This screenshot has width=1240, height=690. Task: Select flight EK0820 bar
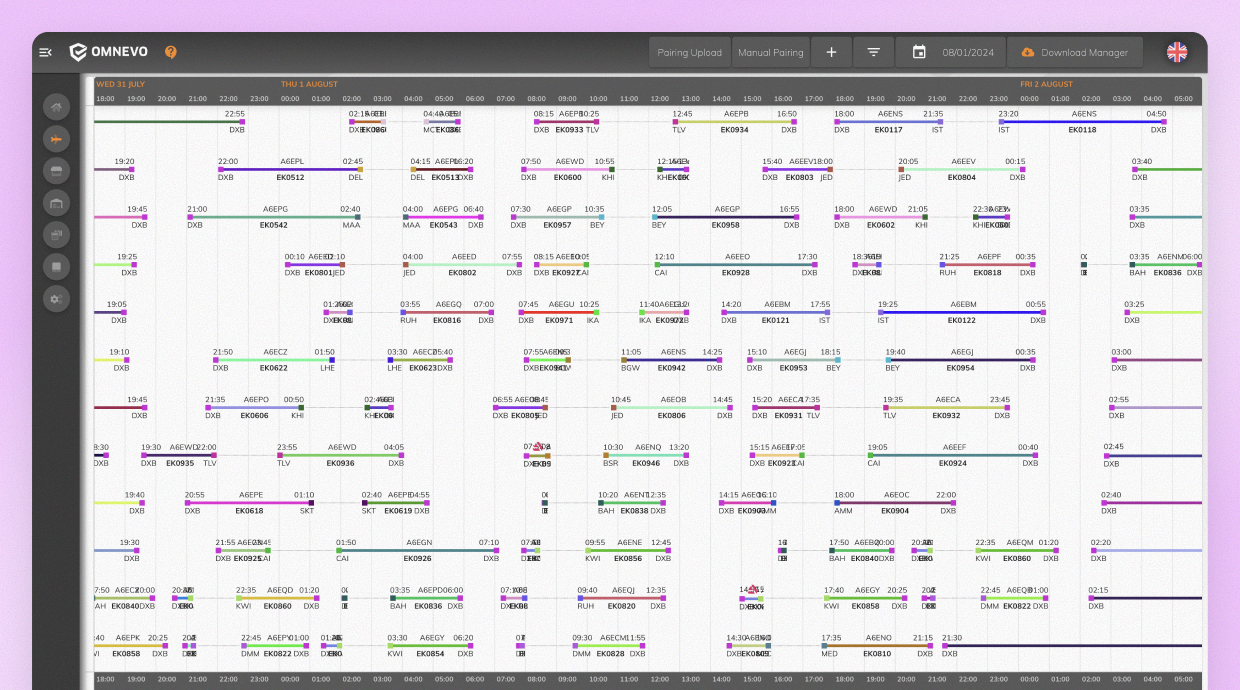point(621,598)
